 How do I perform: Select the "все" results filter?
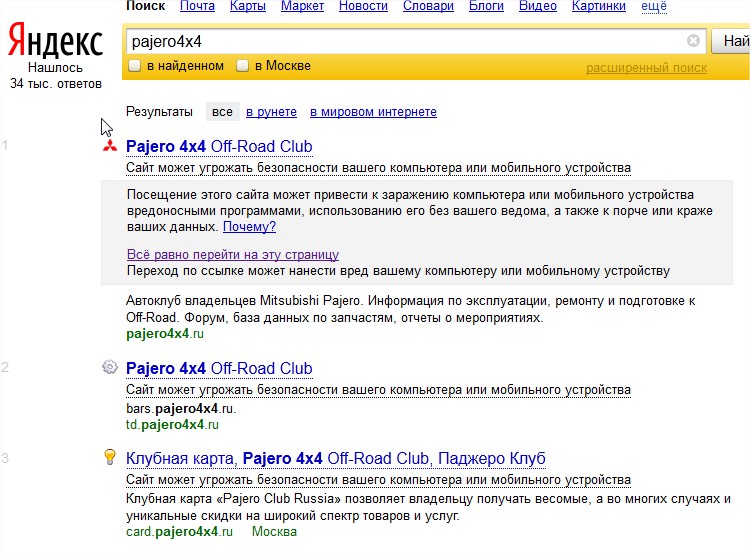pyautogui.click(x=222, y=112)
